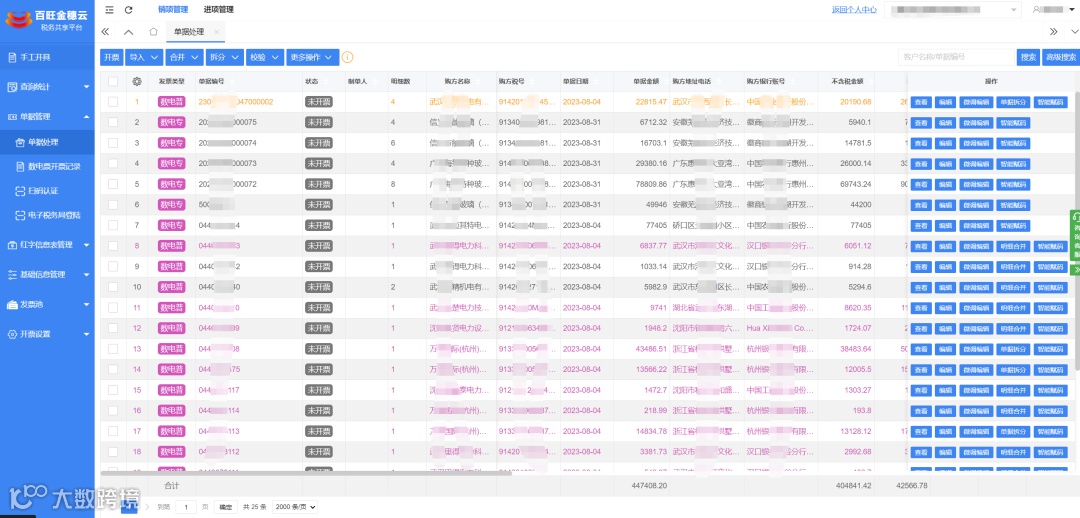Check the checkbox for row 5
Screen dimensions: 1080x518
113,184
